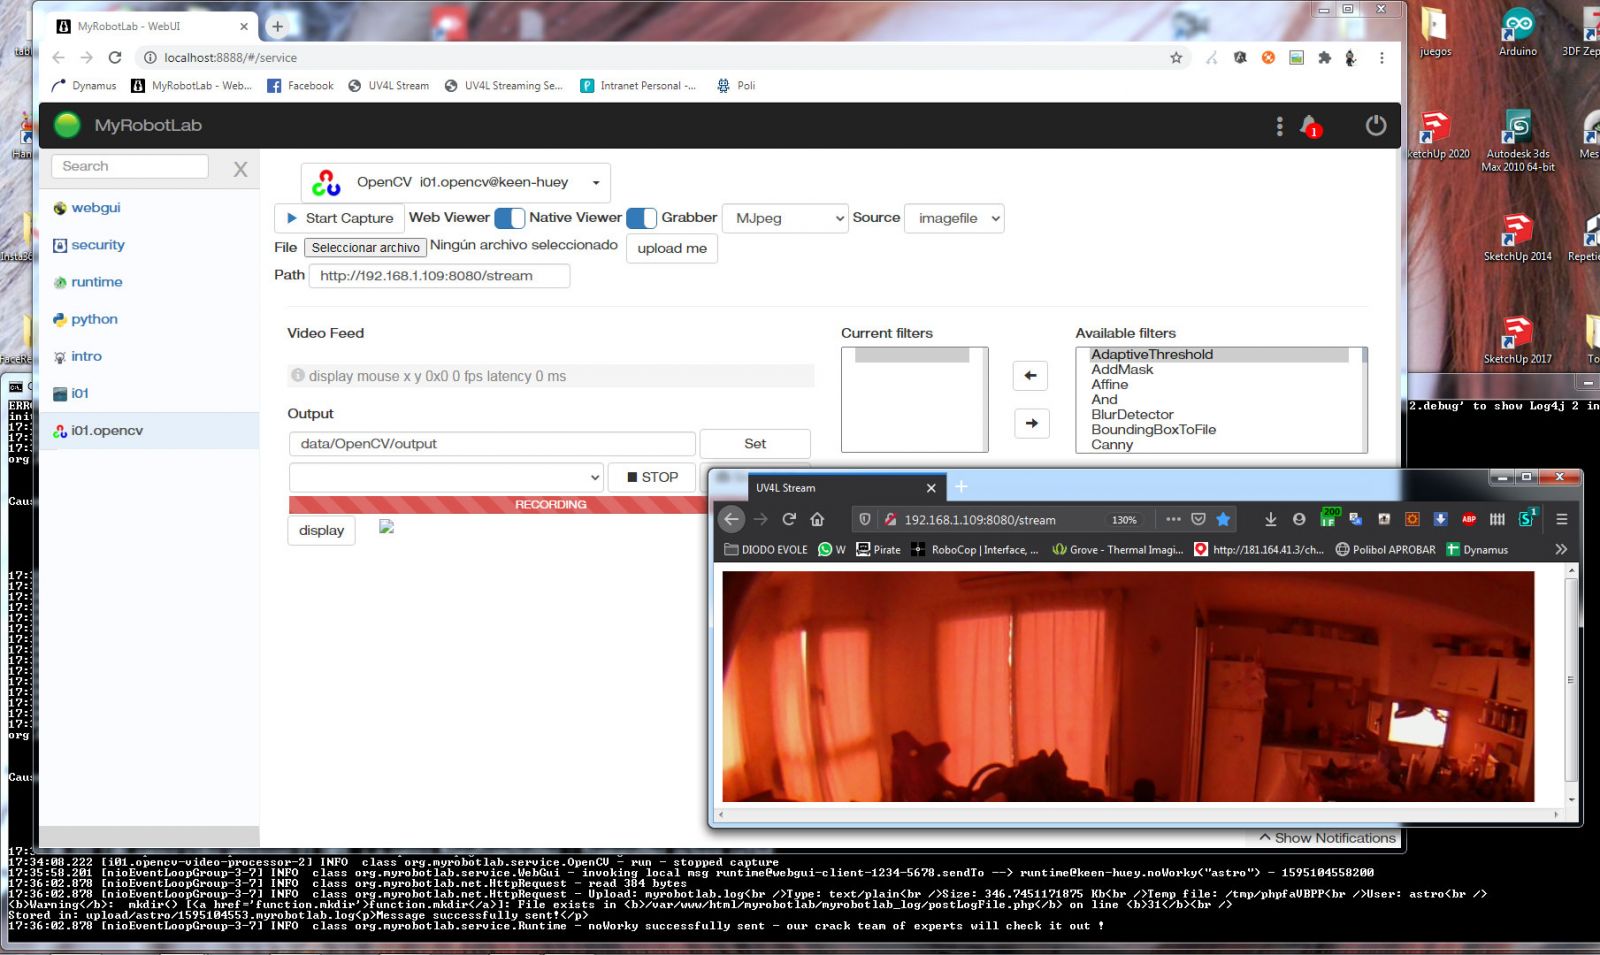The image size is (1600, 955).
Task: Click the power shutdown icon in header
Action: [1376, 125]
